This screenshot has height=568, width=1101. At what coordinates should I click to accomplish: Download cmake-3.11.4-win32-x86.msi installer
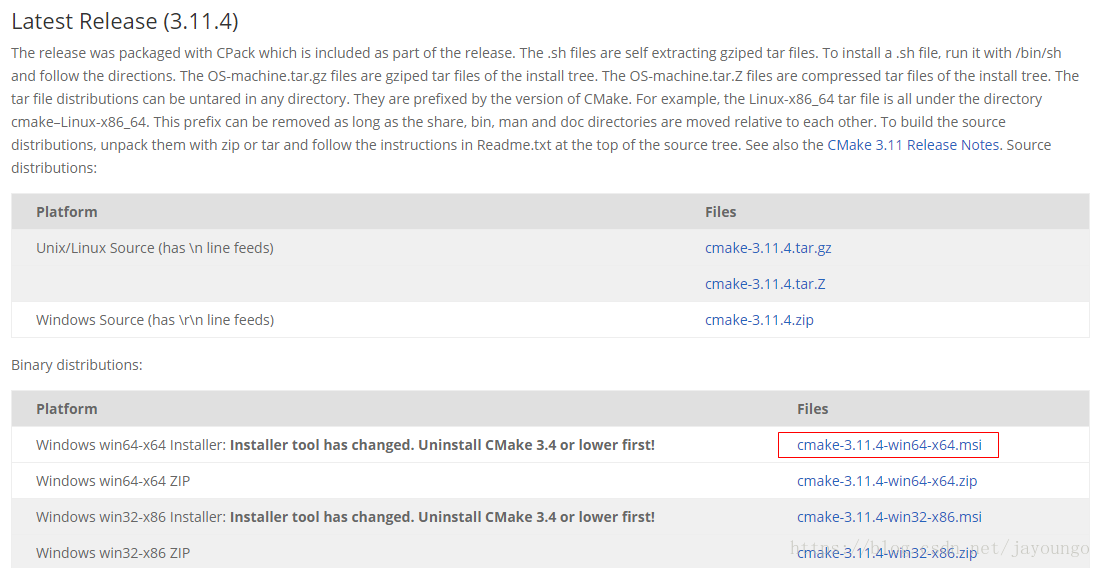point(889,517)
